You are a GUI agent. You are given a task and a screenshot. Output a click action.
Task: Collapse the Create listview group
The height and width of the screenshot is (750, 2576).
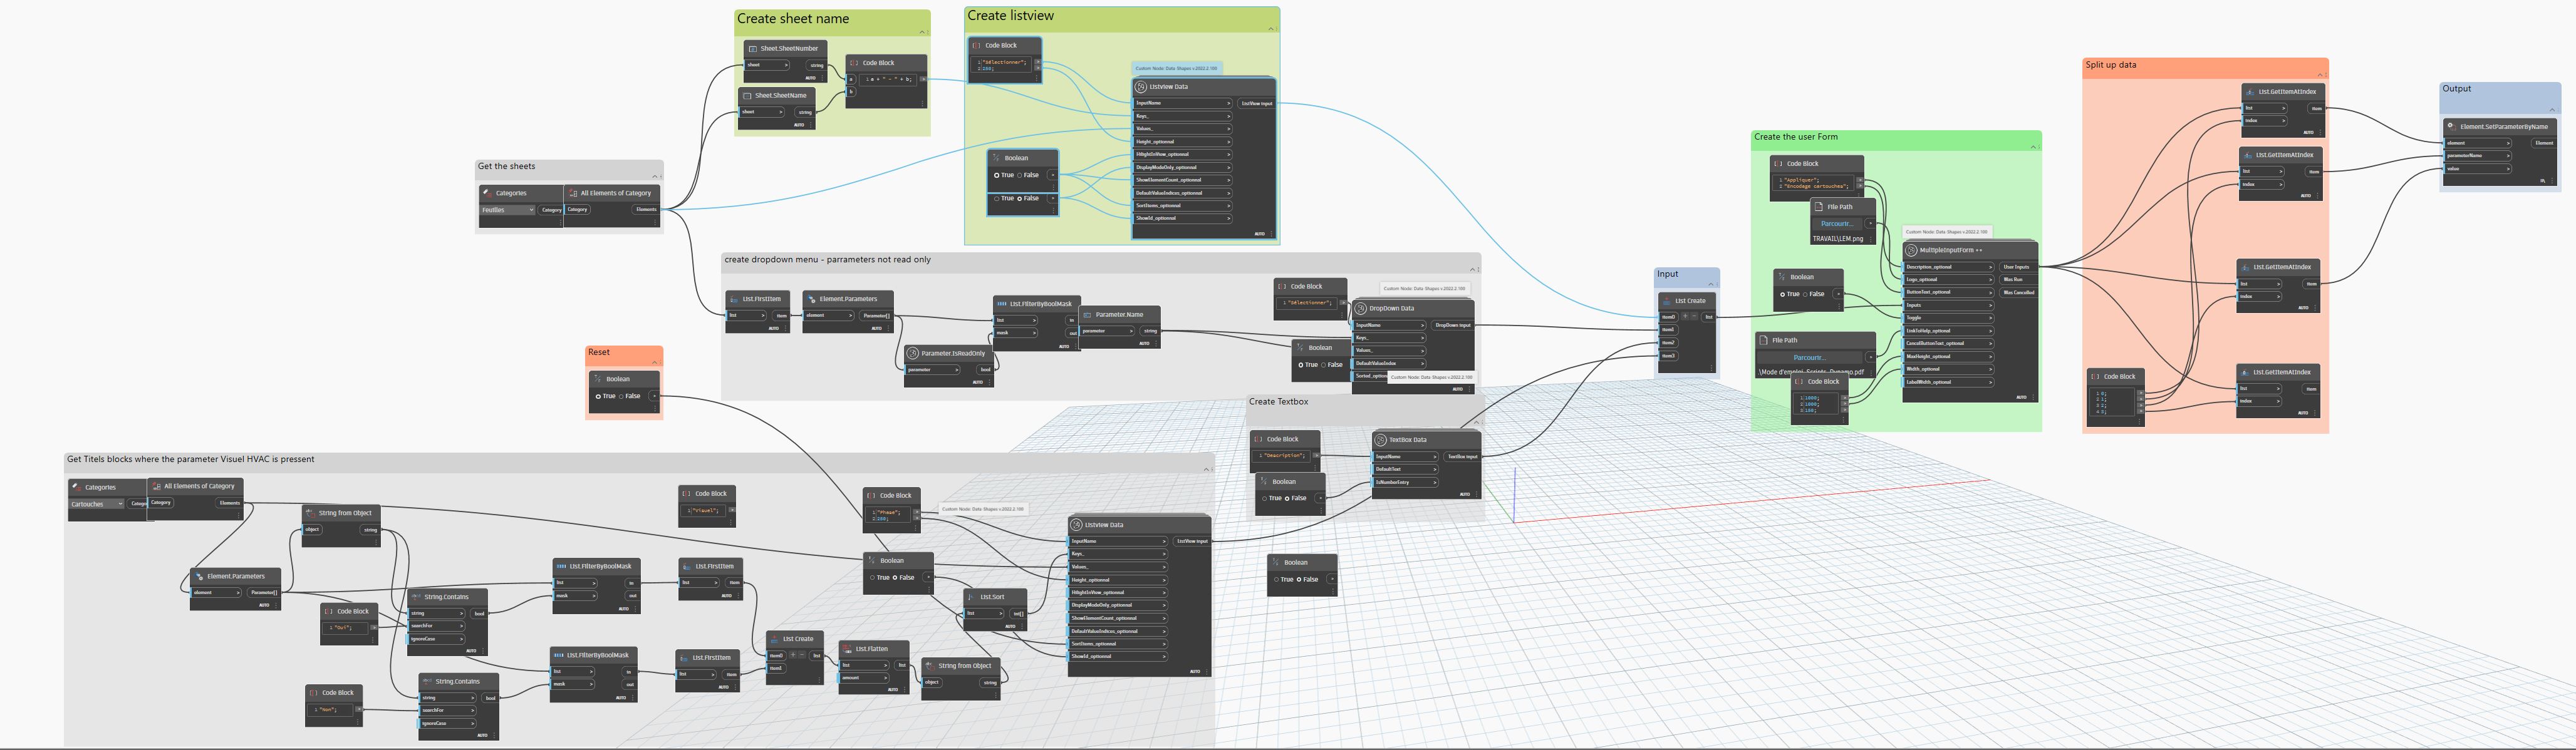[x=1272, y=28]
